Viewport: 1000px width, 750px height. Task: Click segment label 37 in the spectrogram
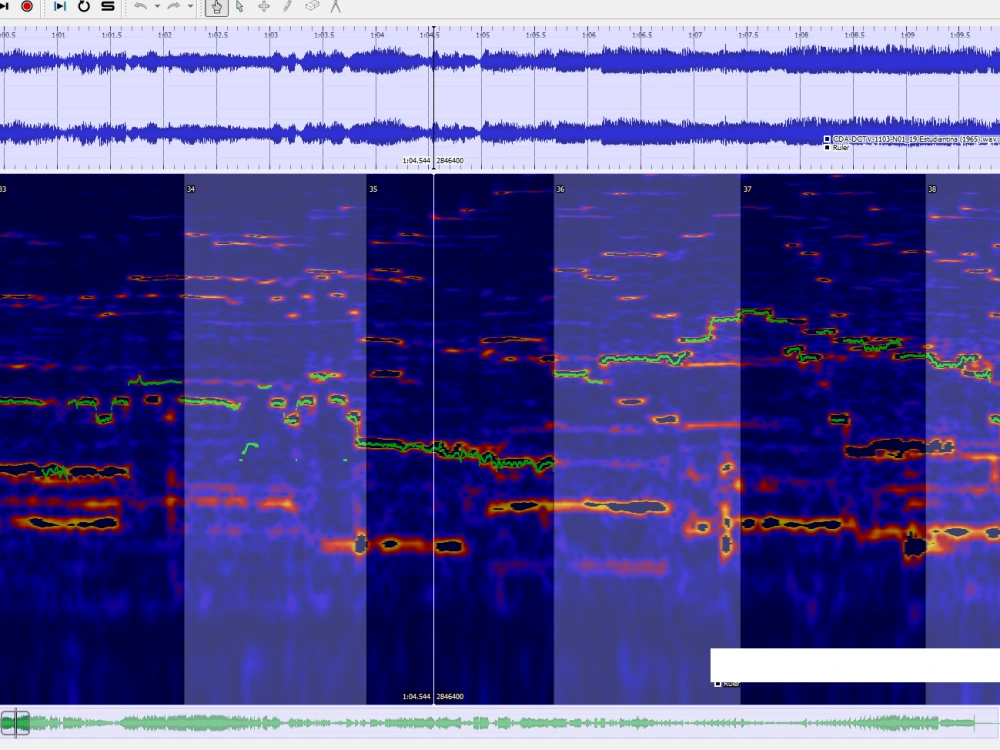(x=747, y=189)
